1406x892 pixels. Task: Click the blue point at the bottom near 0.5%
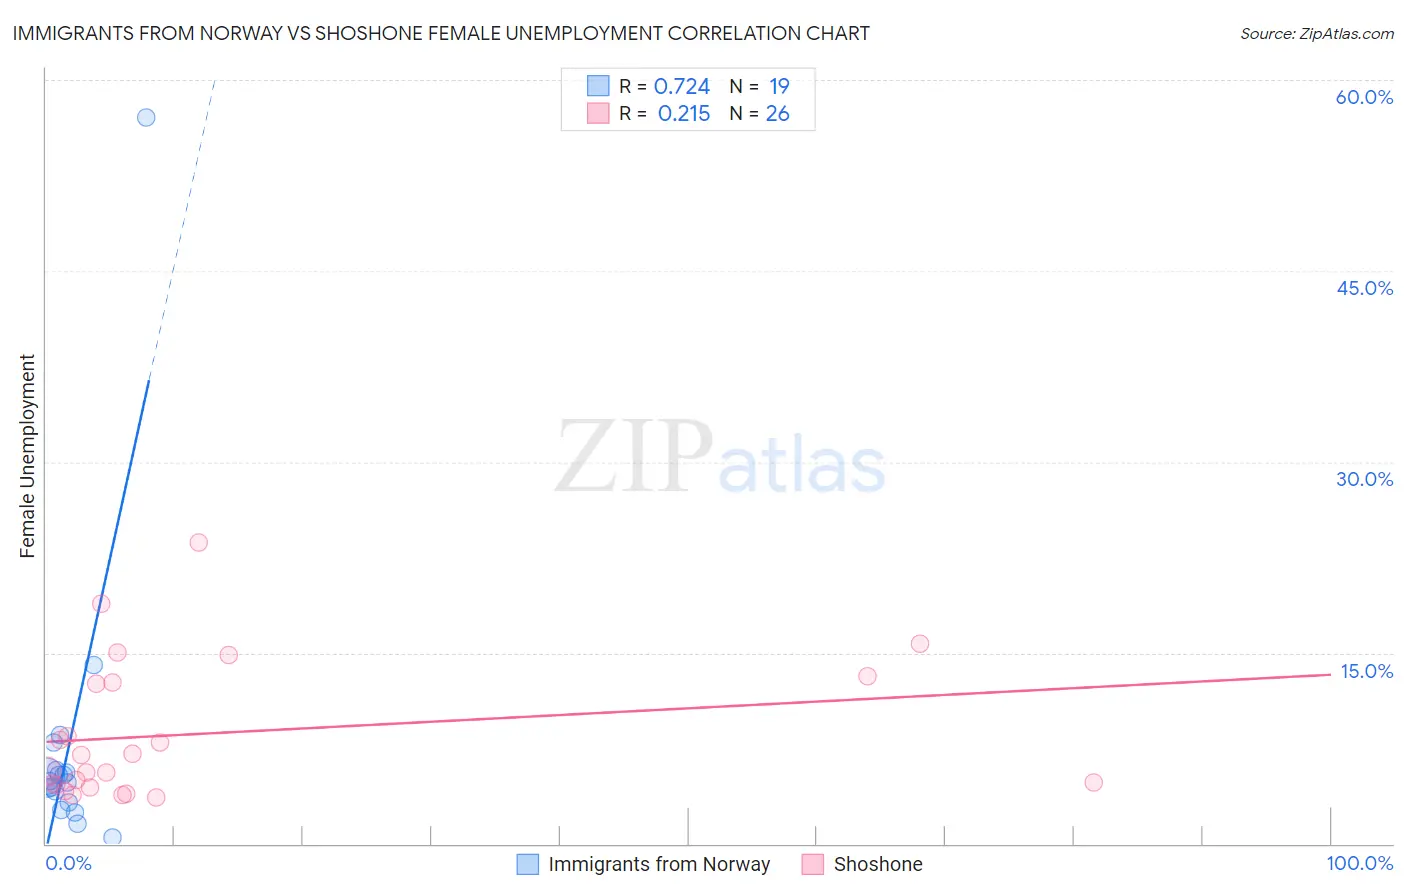click(112, 837)
